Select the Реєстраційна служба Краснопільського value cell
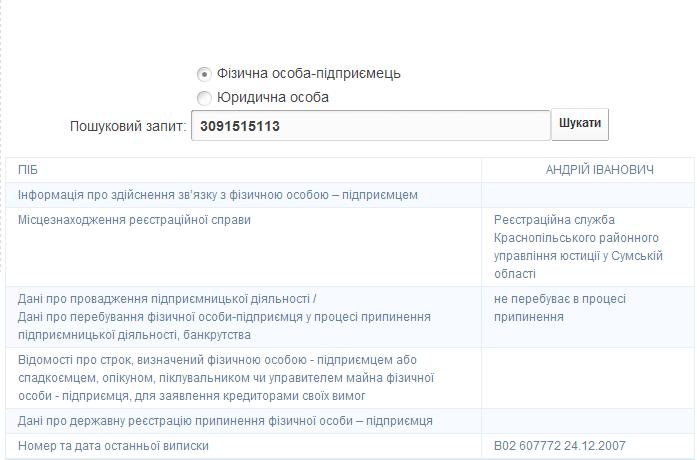697x460 pixels. pos(578,246)
